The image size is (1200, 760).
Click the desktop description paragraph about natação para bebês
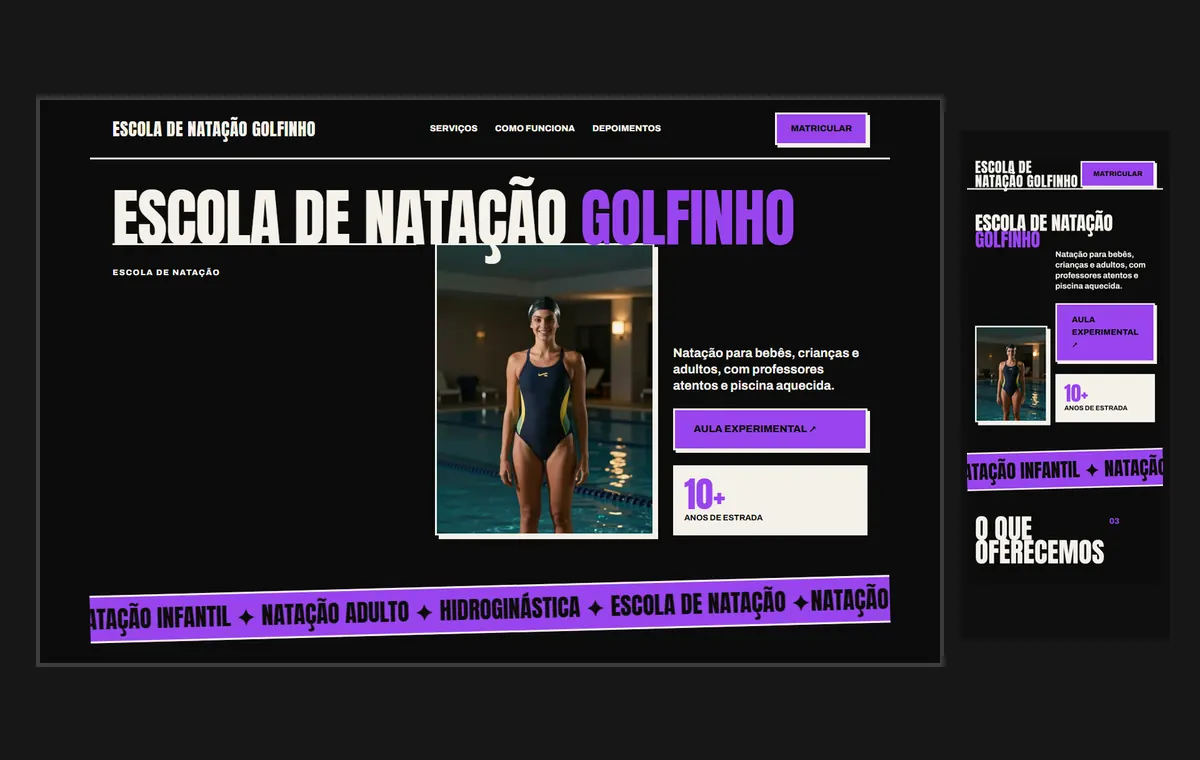(x=767, y=369)
